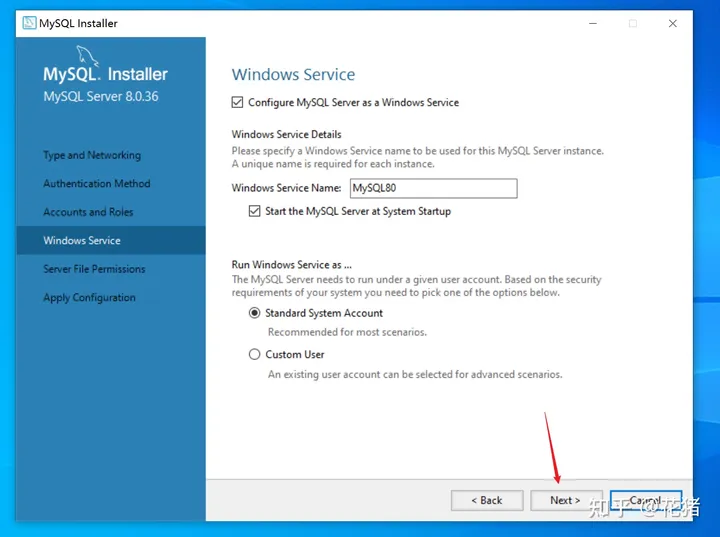Click the Windows Service heading
The width and height of the screenshot is (720, 537).
[293, 74]
